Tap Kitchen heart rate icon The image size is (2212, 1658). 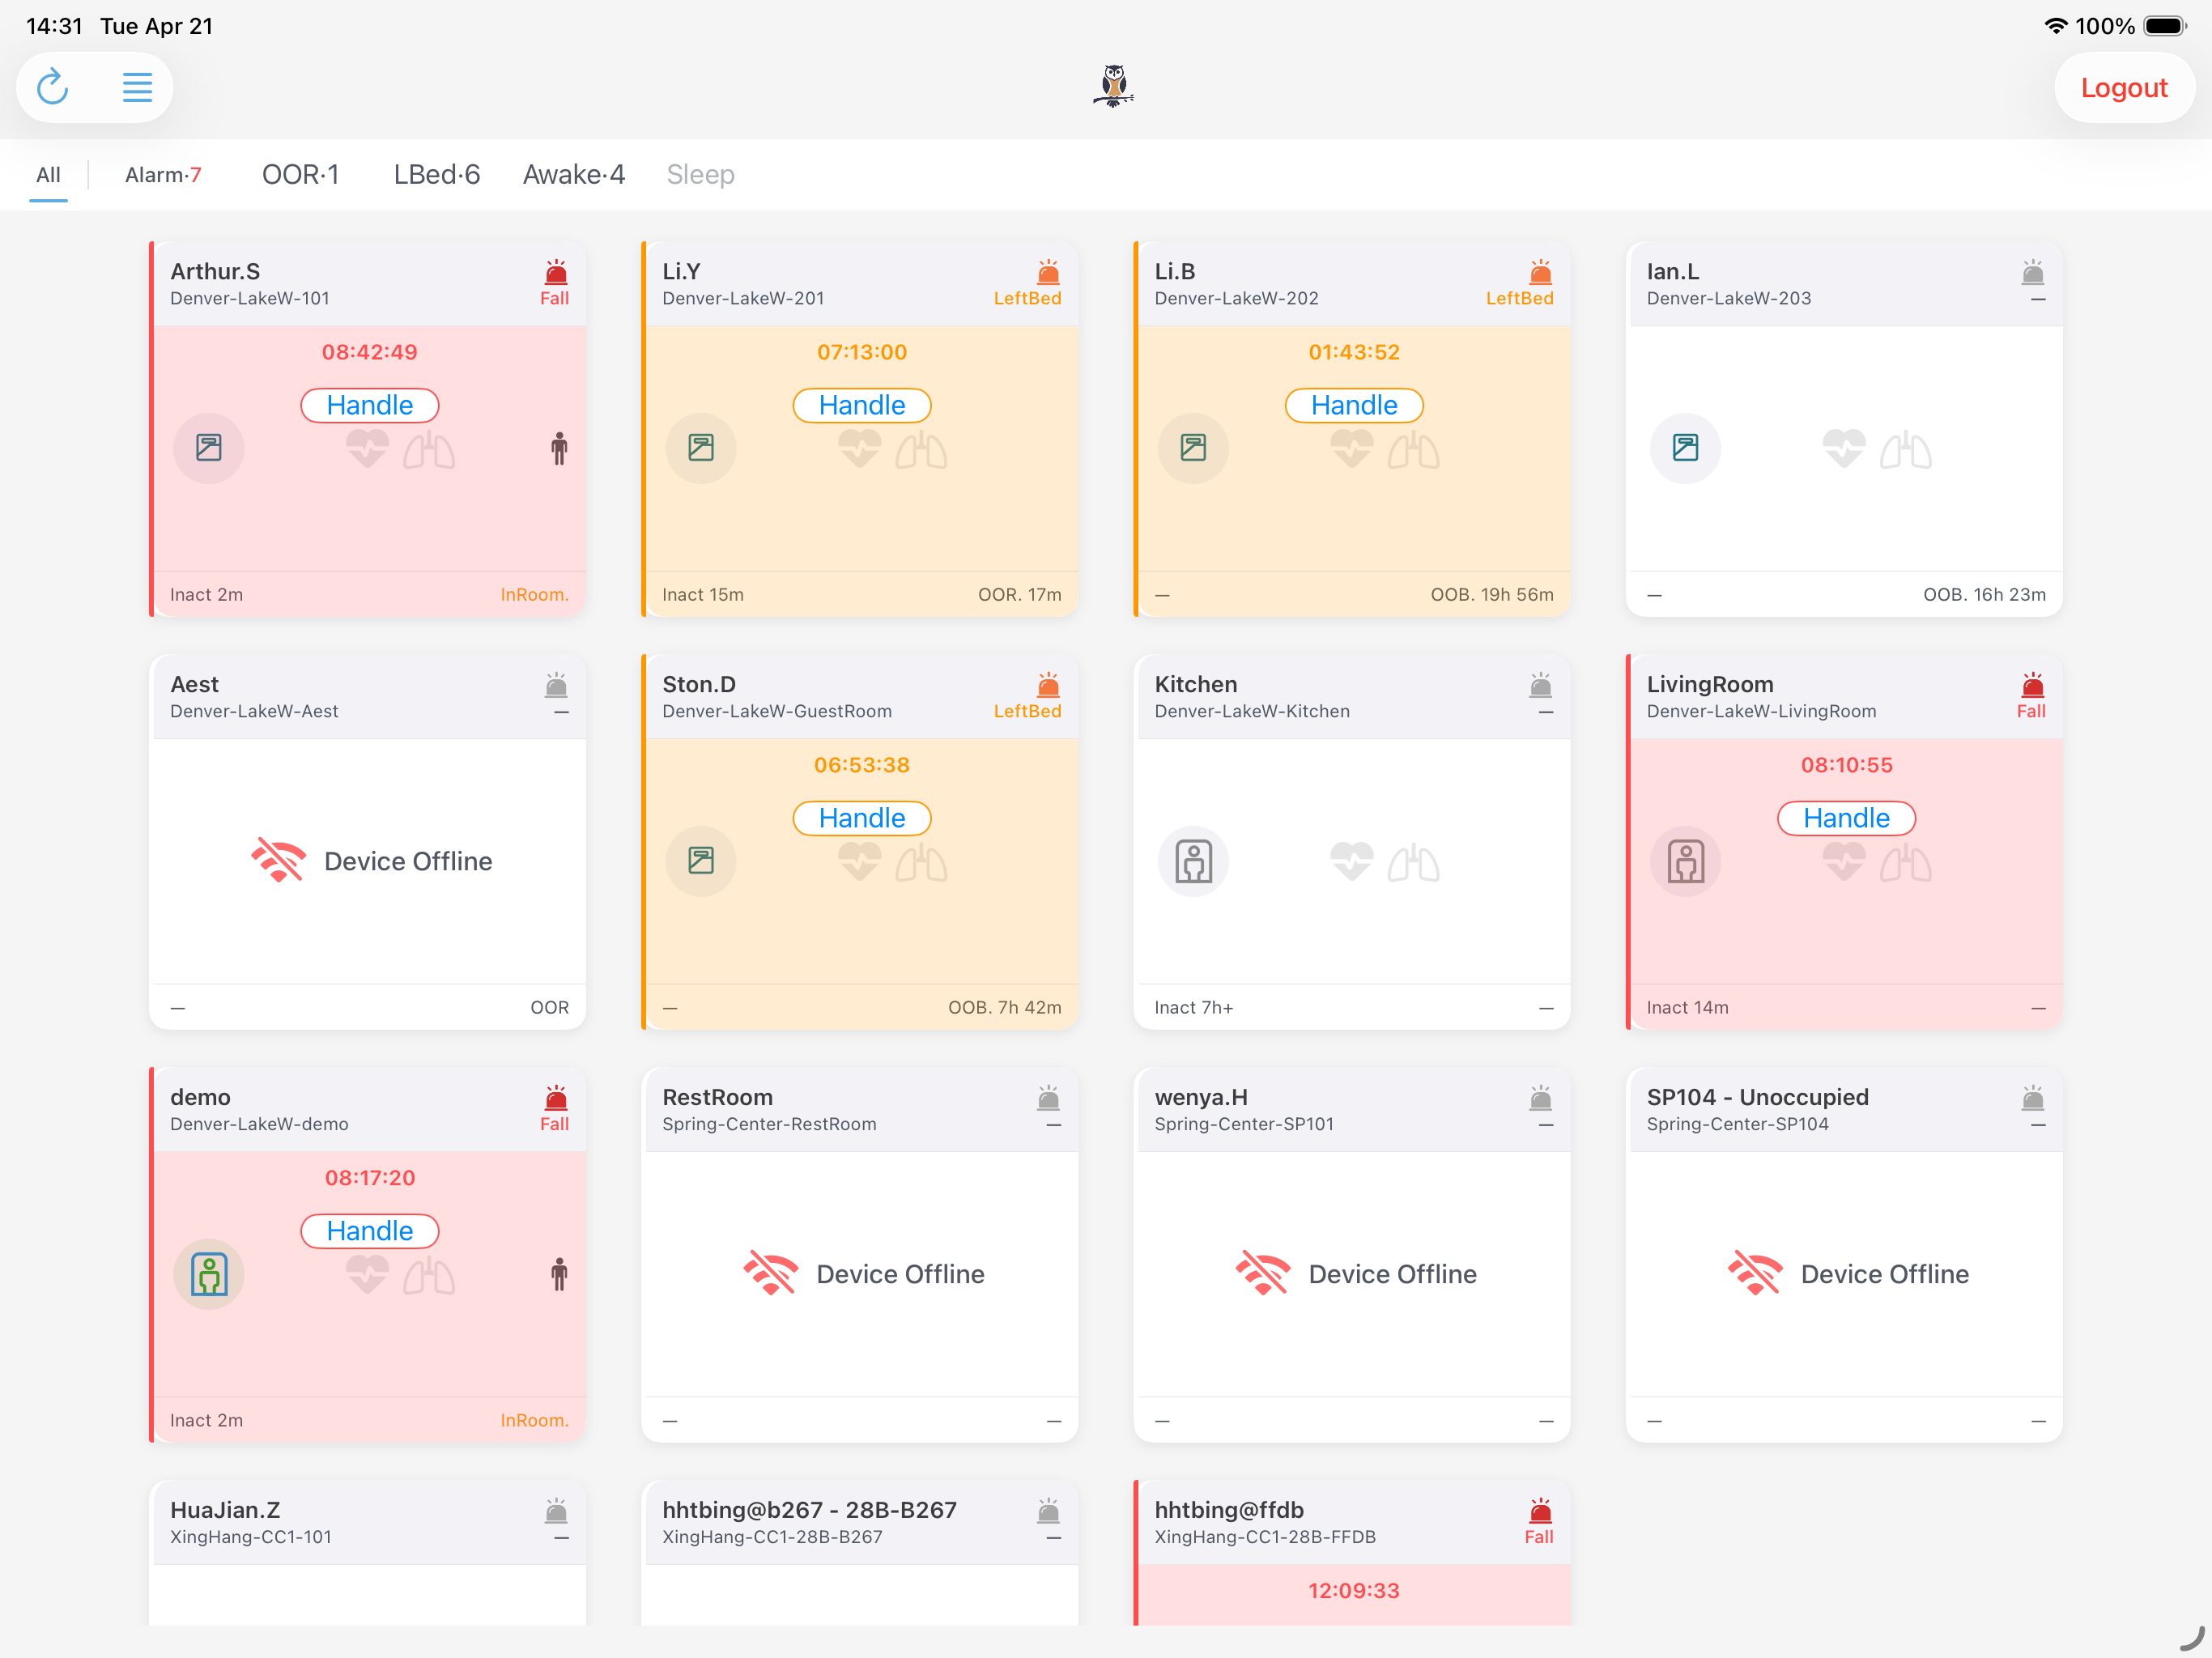[1351, 861]
